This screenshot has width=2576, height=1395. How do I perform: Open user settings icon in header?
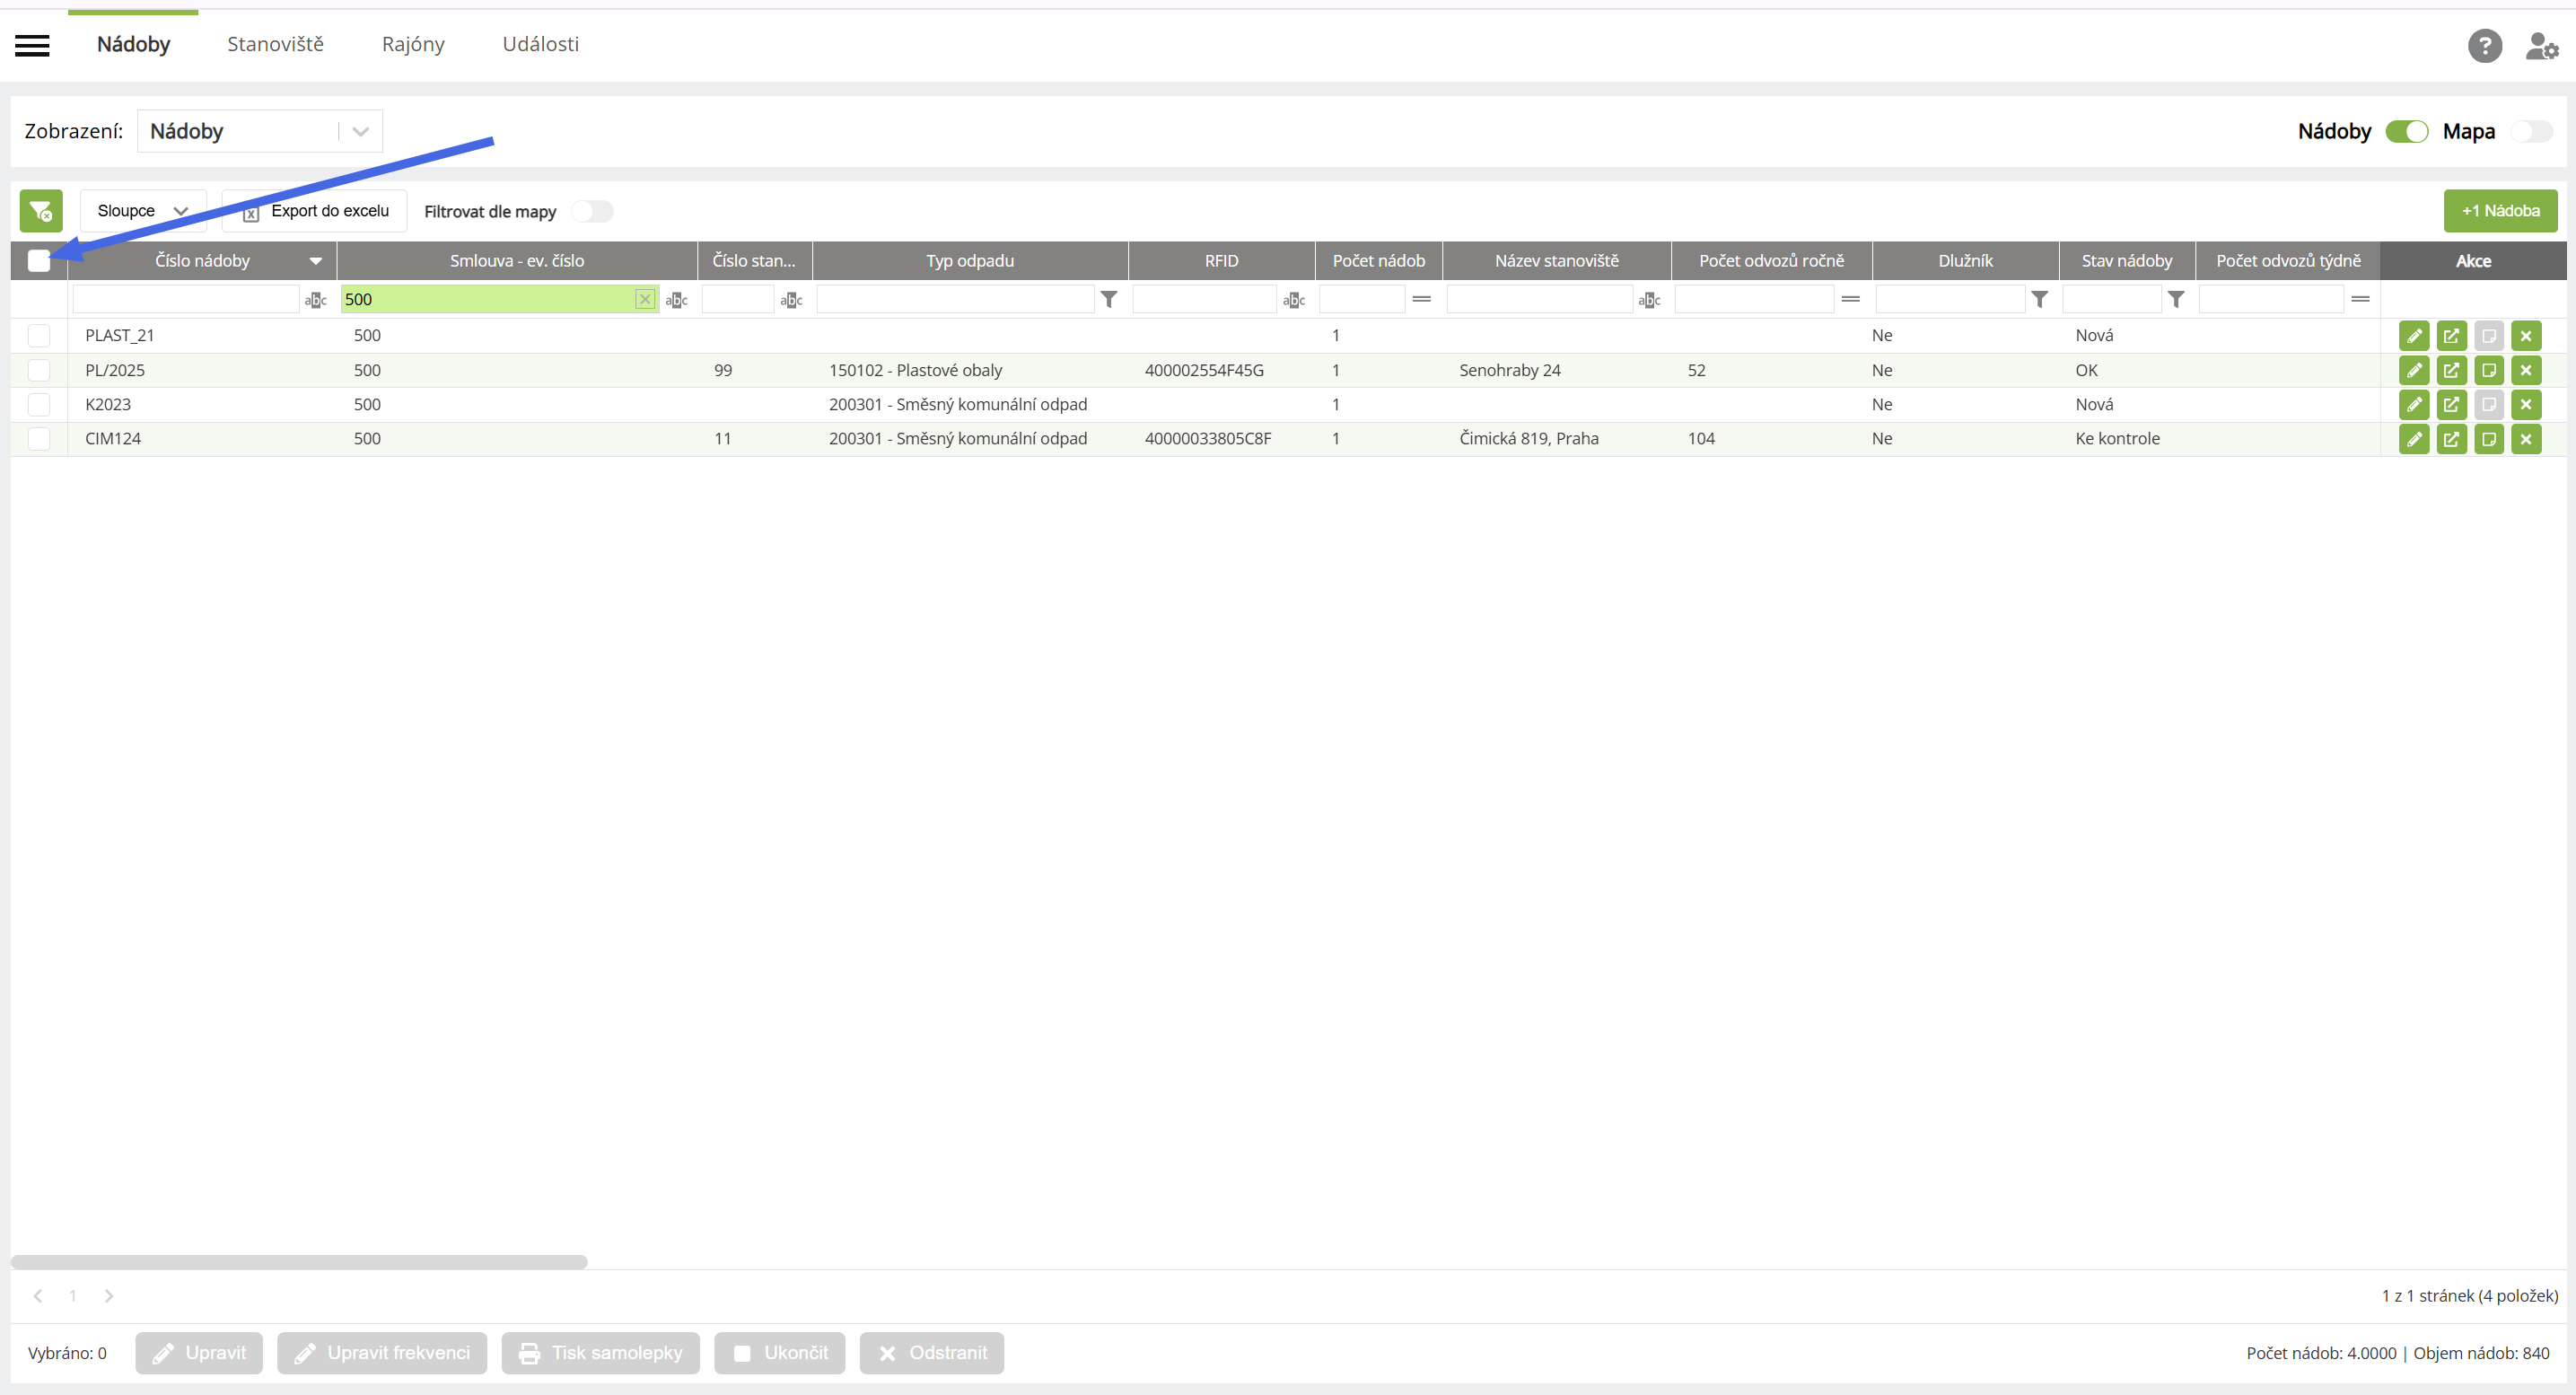2541,46
